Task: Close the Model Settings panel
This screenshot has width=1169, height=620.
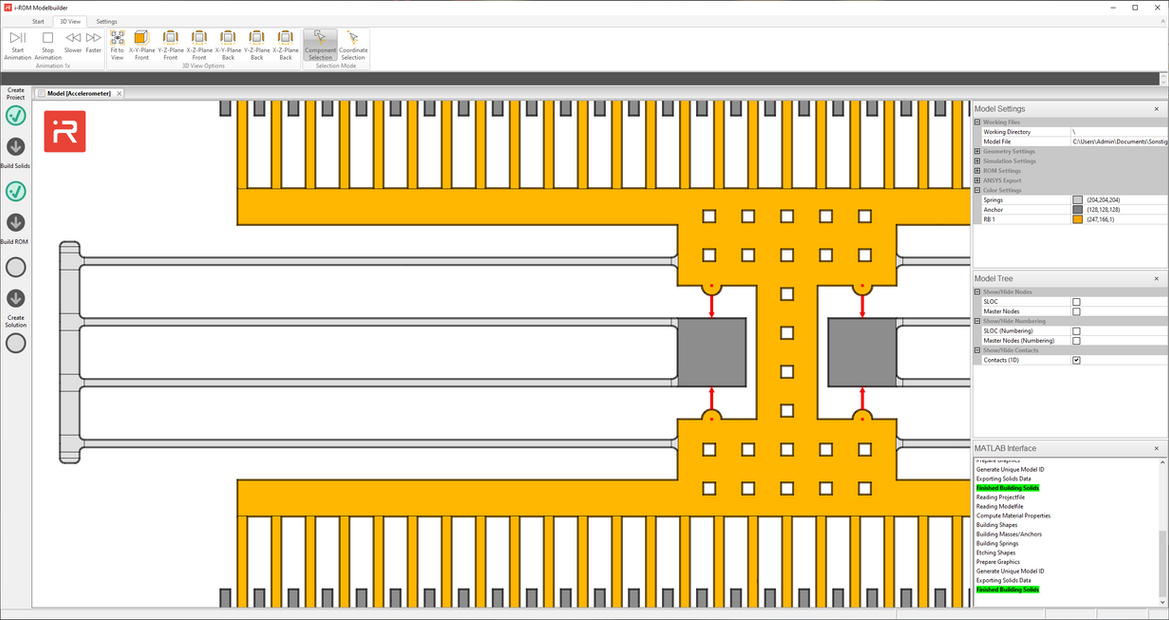Action: (1156, 109)
